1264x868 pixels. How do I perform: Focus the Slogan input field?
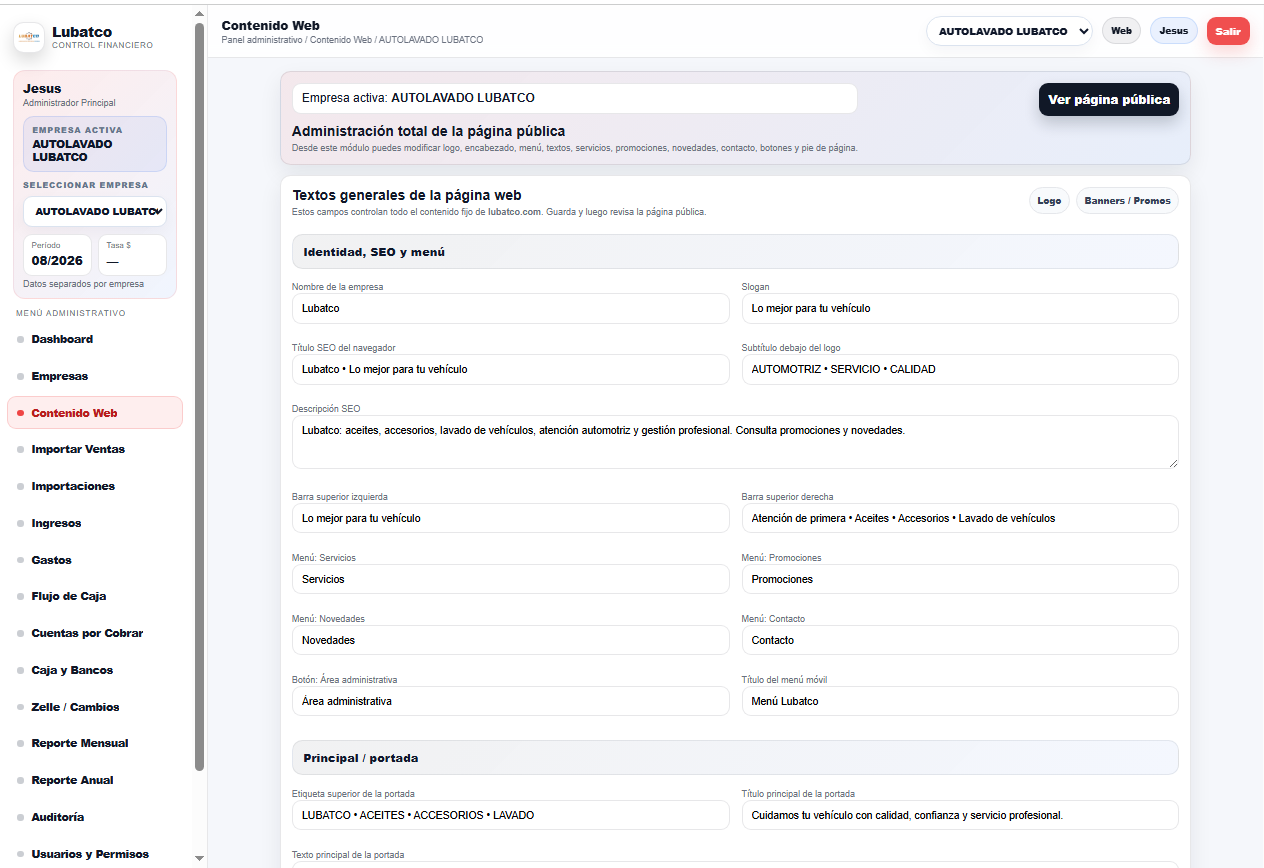point(960,308)
